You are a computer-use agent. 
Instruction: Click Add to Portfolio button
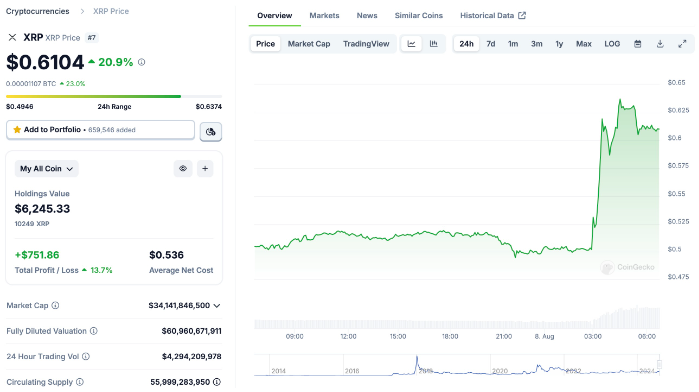click(100, 130)
